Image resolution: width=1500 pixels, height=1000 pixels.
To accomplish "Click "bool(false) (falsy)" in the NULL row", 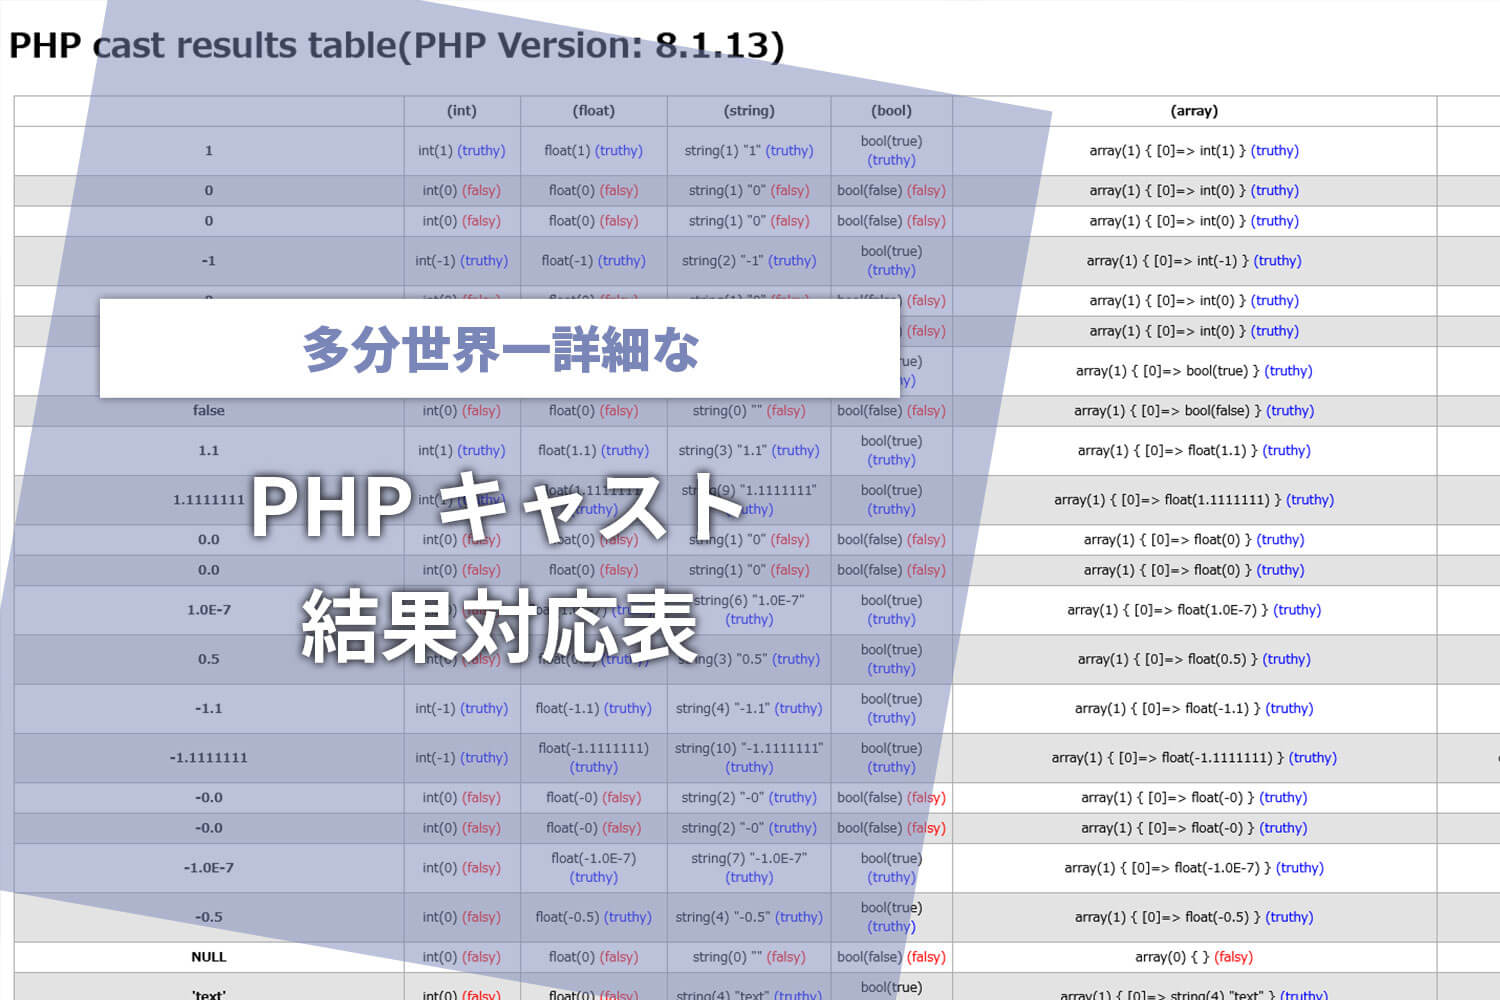I will [892, 957].
